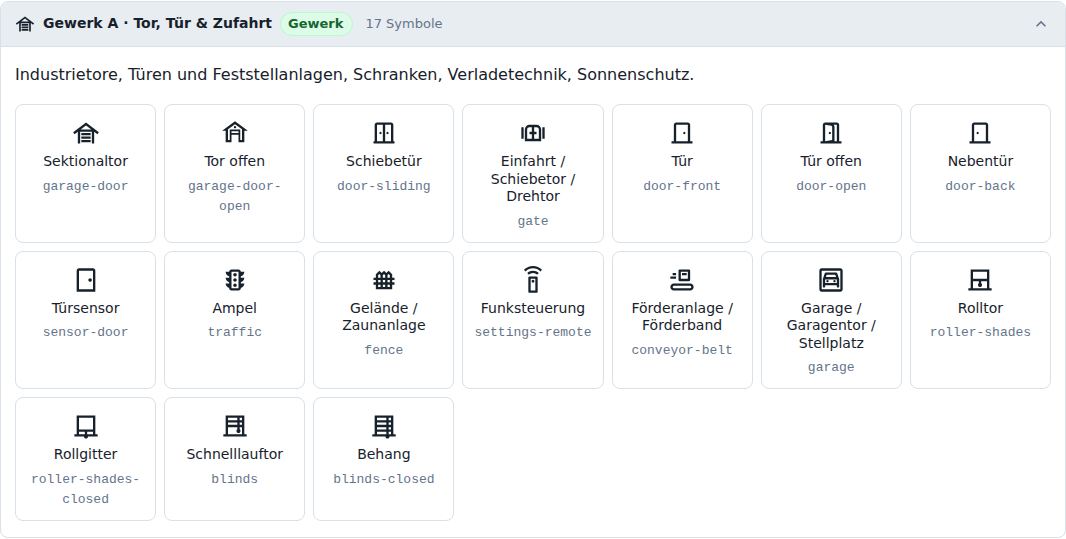Click the Rollgitter icon
The image size is (1066, 539).
(86, 426)
